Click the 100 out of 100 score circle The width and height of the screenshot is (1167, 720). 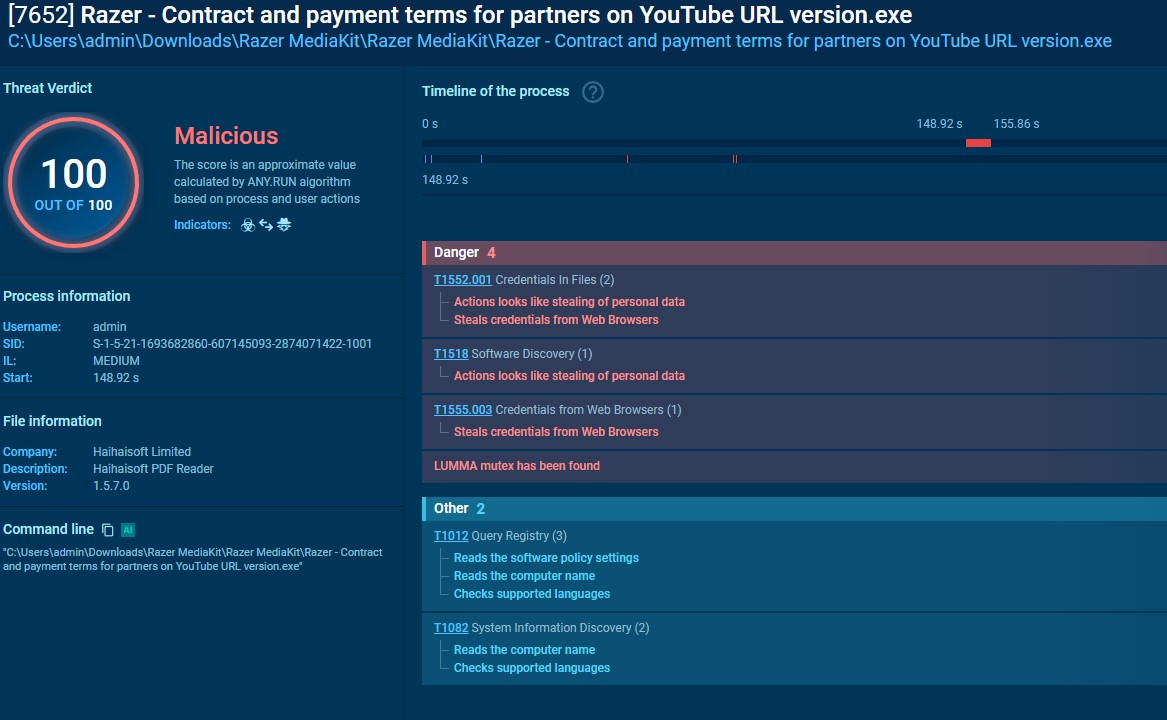tap(73, 182)
